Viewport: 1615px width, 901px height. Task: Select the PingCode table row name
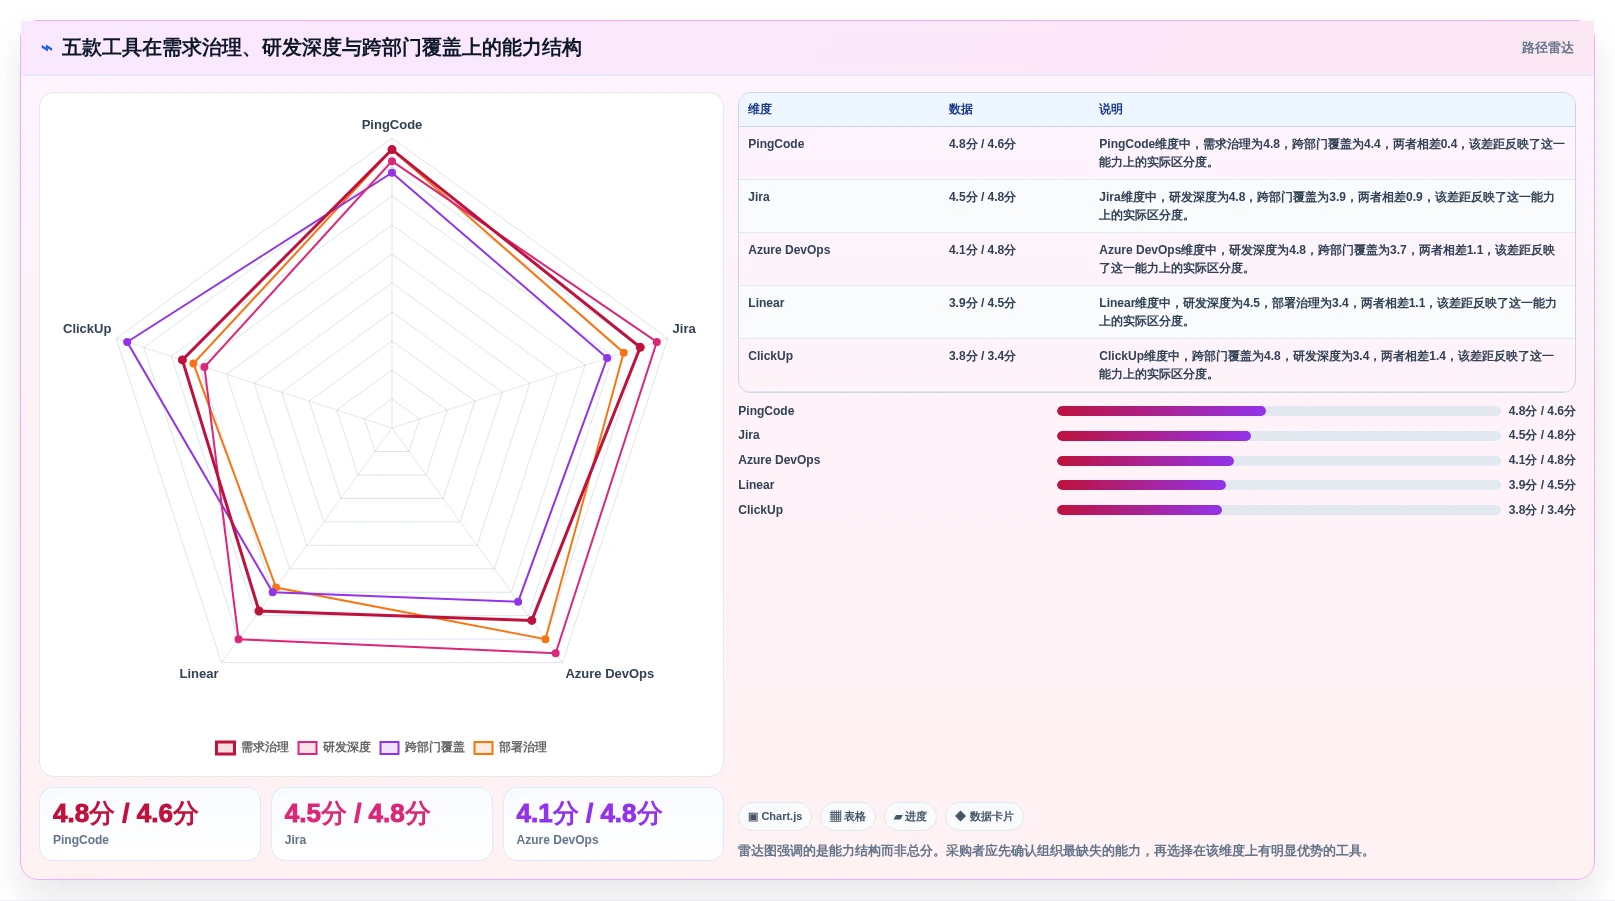coord(776,144)
